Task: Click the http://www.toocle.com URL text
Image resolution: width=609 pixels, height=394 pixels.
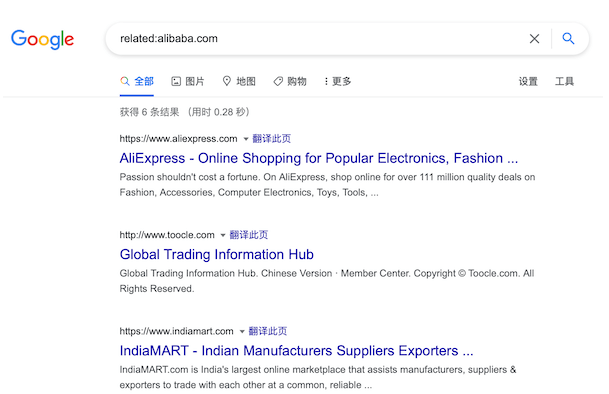Action: click(x=167, y=235)
